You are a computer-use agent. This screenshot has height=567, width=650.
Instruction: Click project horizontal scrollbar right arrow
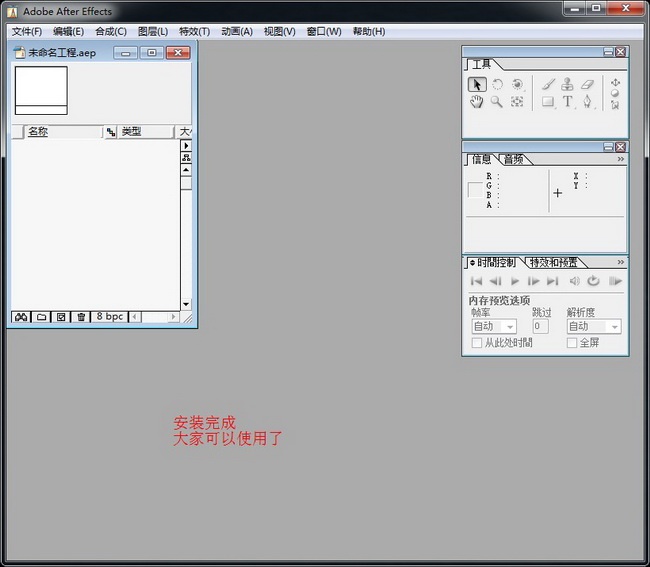174,317
